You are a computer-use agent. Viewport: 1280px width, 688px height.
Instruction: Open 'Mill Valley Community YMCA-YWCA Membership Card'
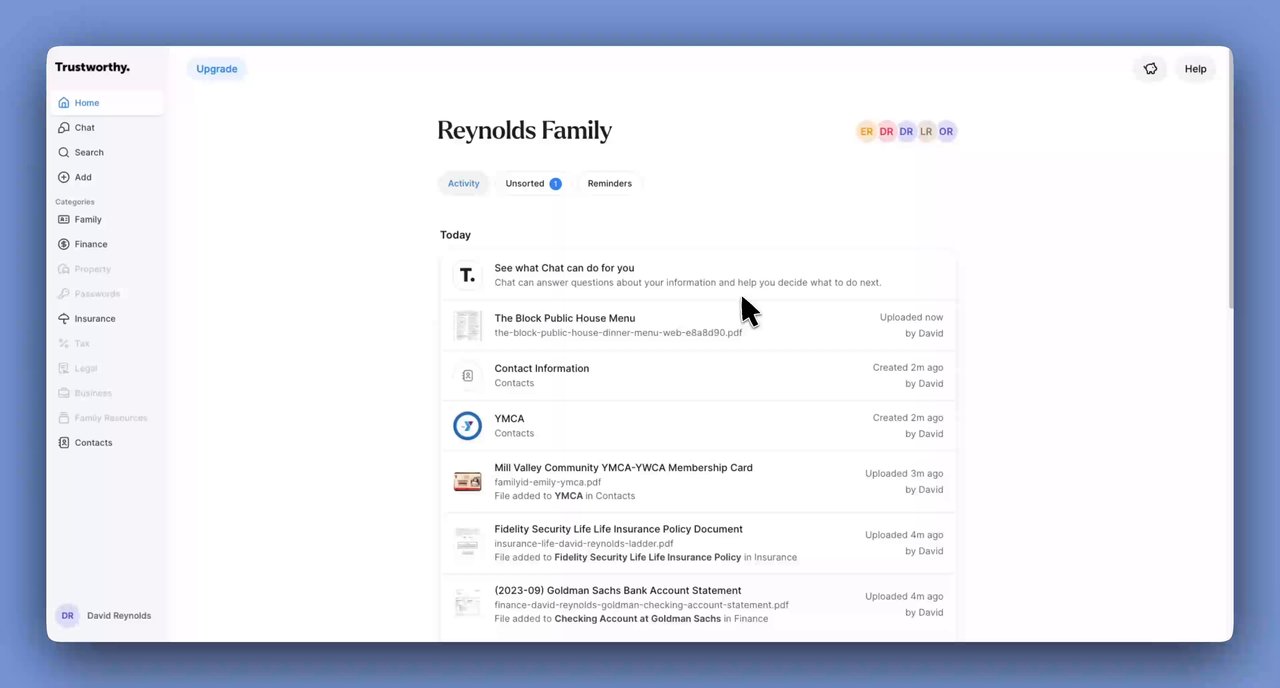click(623, 468)
